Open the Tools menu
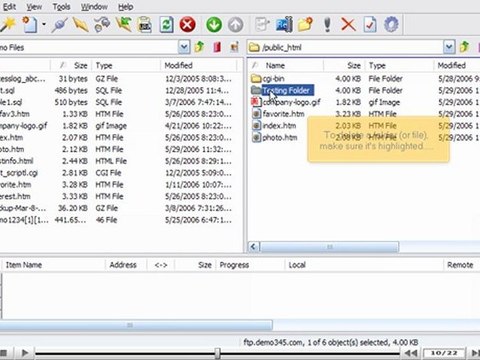 coord(61,7)
